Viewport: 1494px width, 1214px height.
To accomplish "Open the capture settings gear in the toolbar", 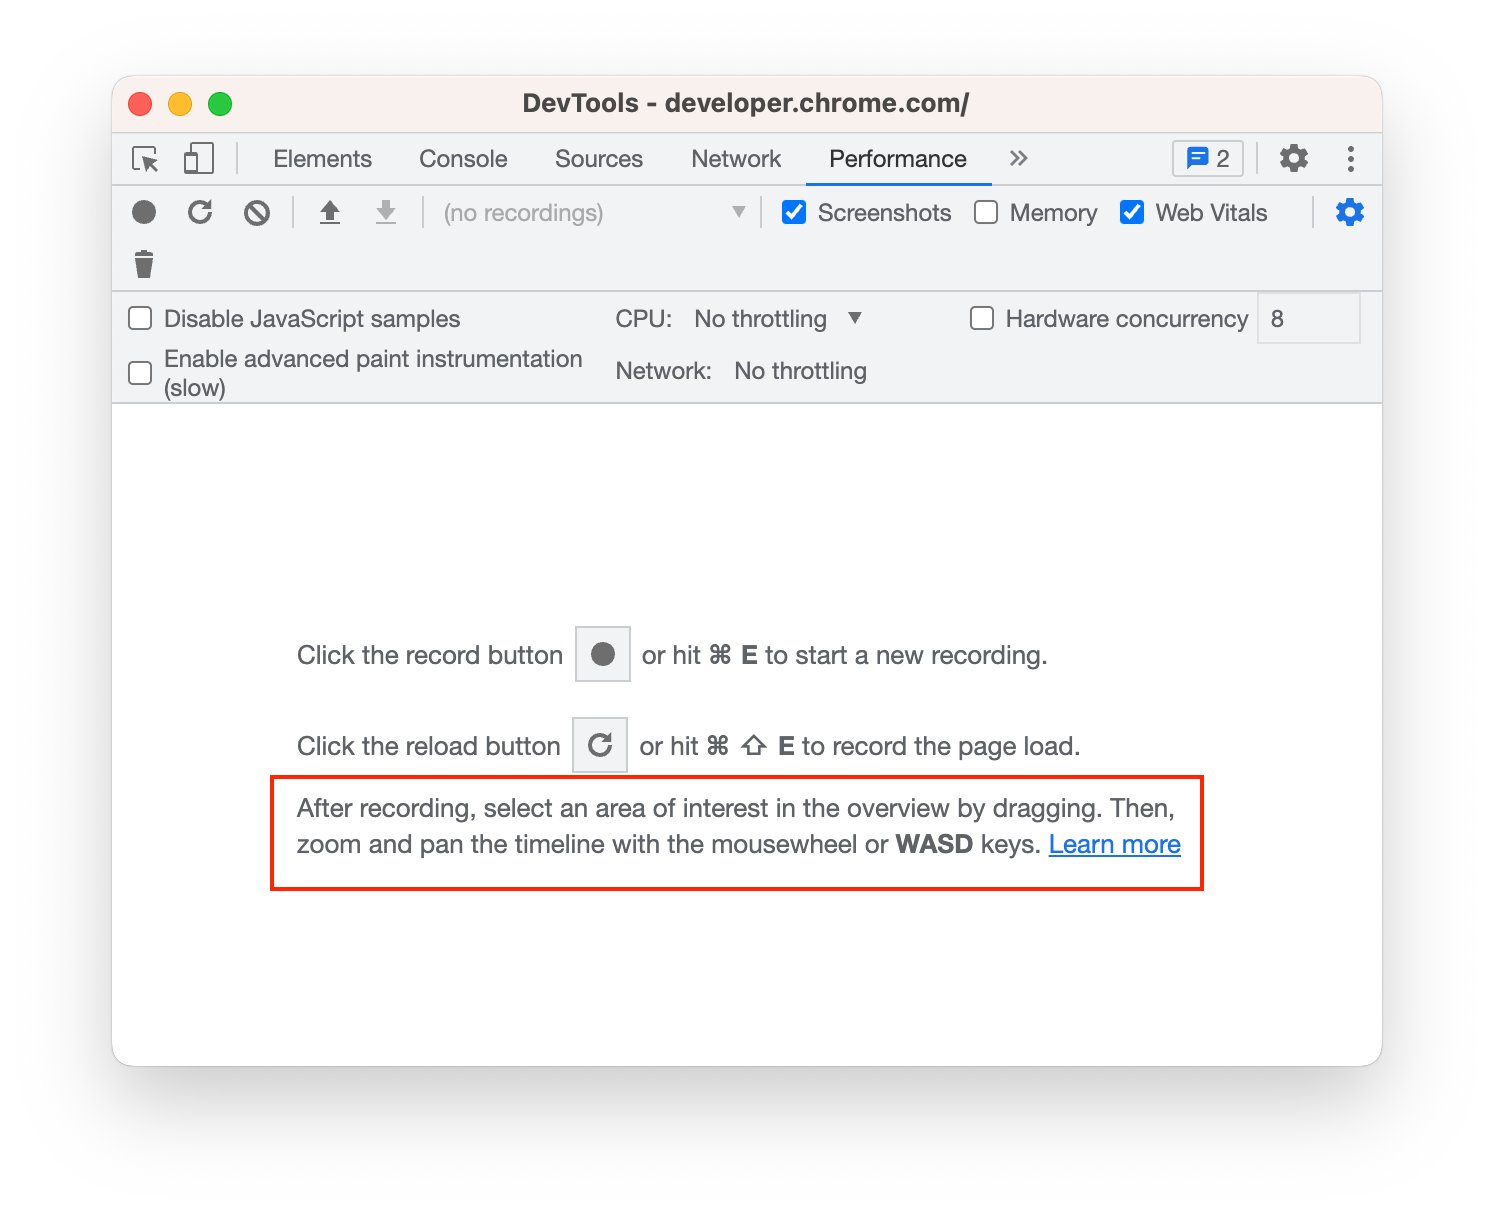I will click(1349, 212).
